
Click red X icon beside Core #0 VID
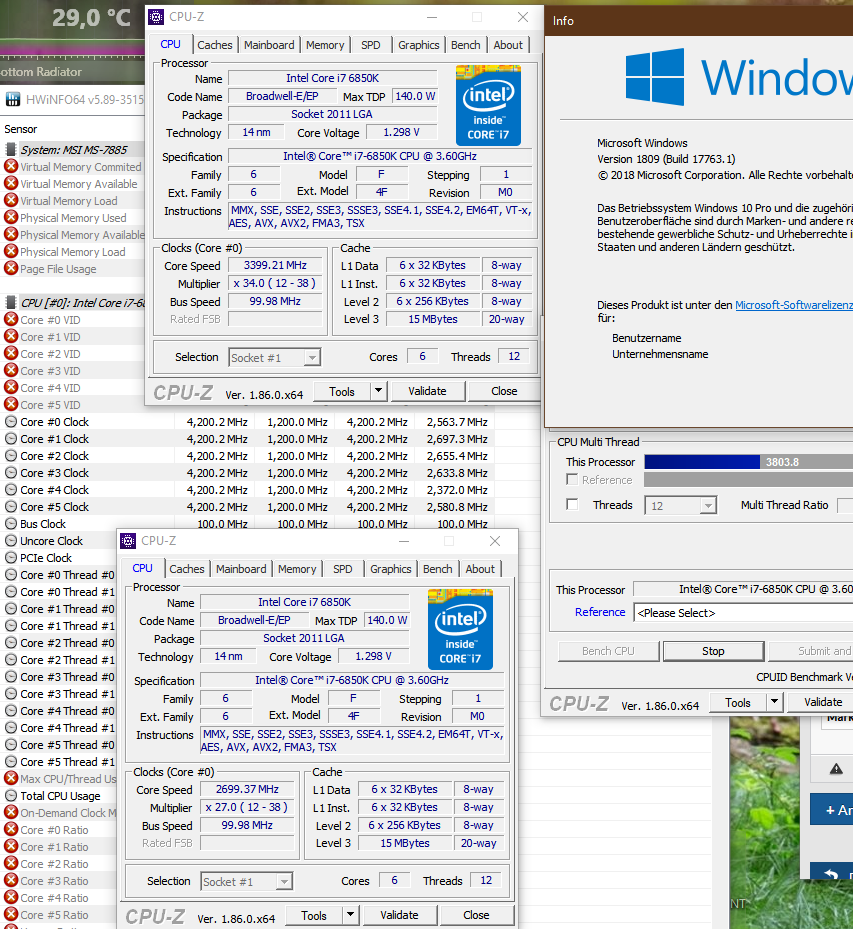(11, 319)
